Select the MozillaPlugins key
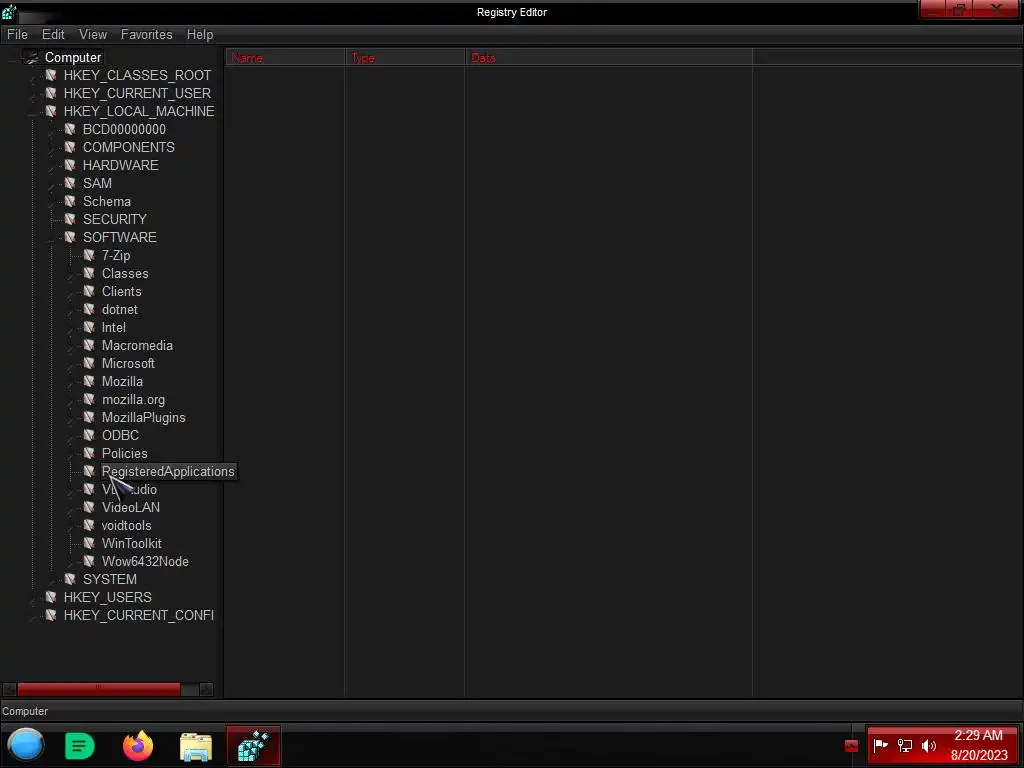The width and height of the screenshot is (1024, 768). point(144,417)
